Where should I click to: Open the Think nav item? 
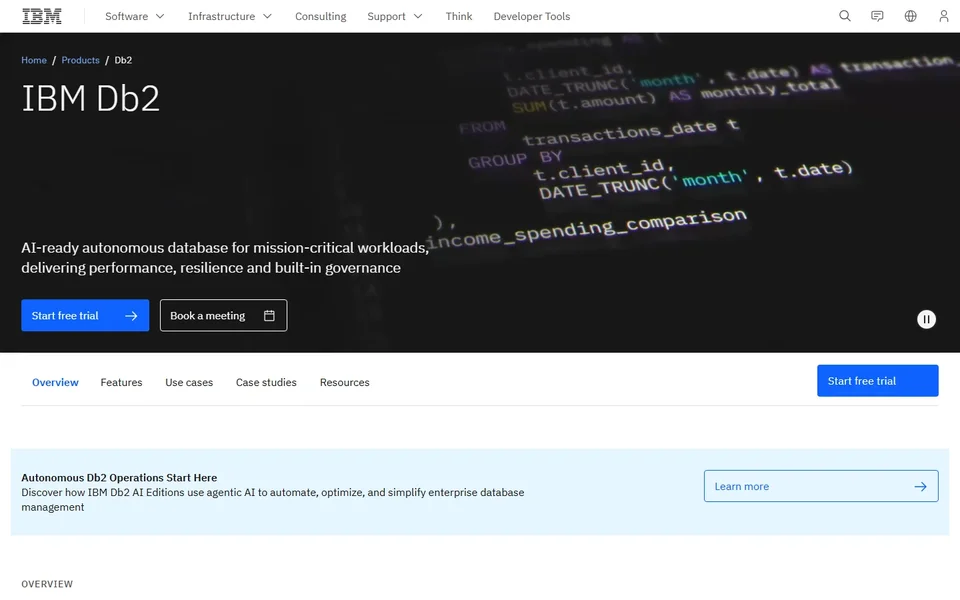[x=459, y=17]
